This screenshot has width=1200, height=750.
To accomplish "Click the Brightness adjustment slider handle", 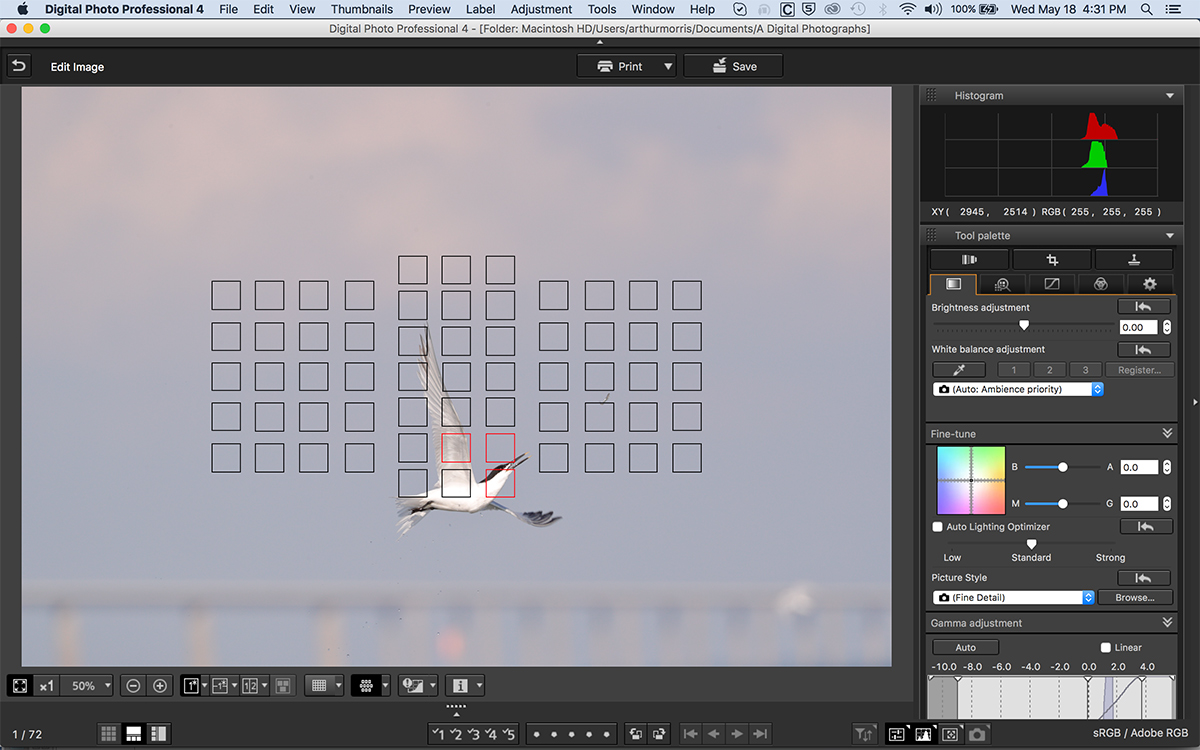I will pos(1024,325).
